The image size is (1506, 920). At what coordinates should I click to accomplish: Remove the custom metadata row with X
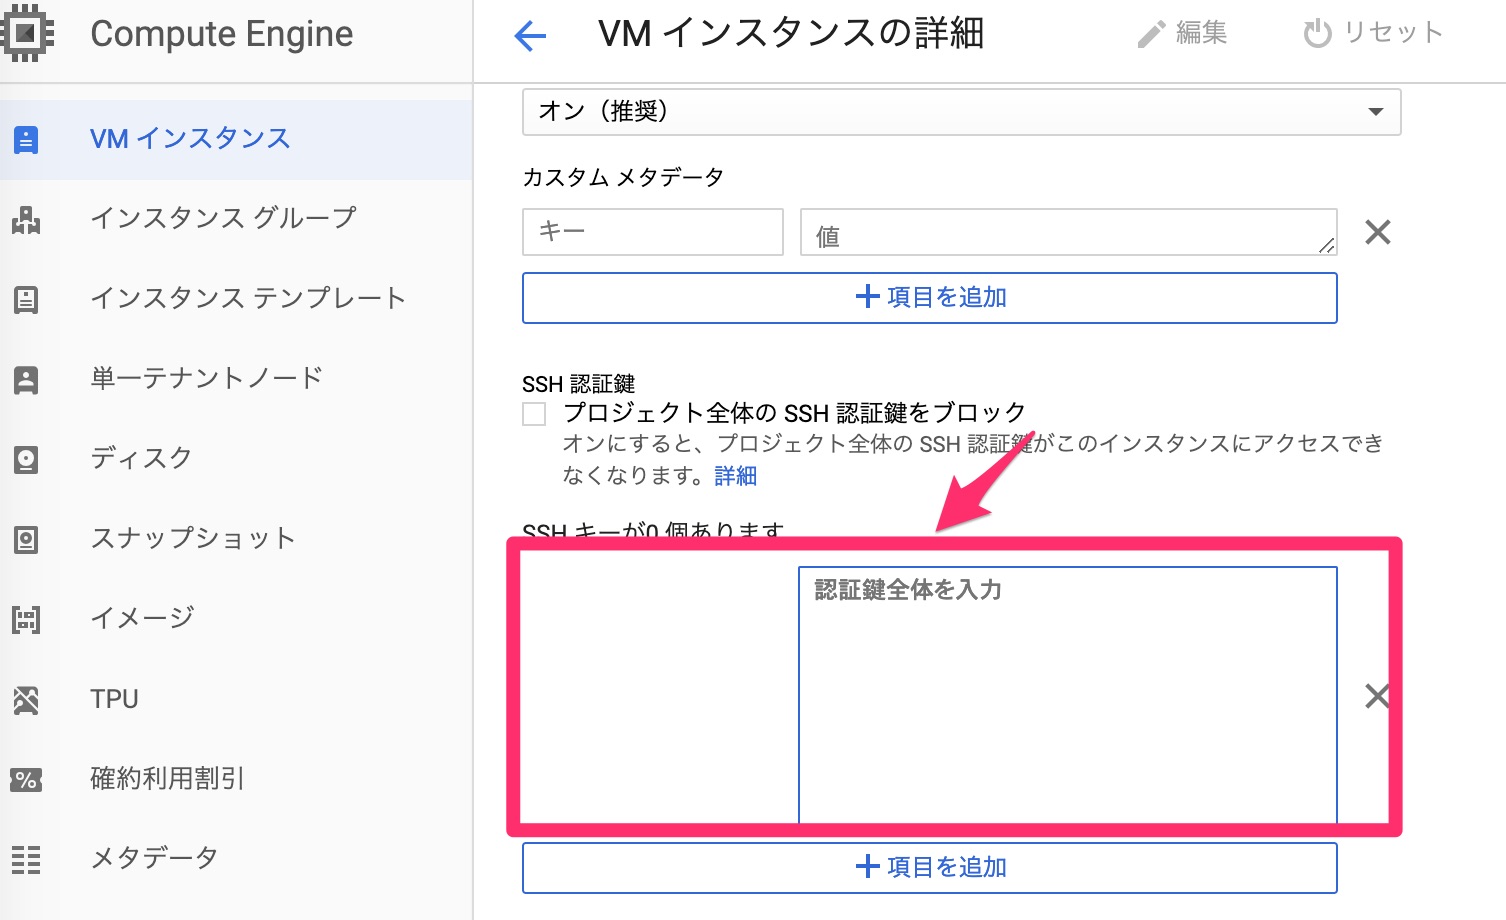1378,232
